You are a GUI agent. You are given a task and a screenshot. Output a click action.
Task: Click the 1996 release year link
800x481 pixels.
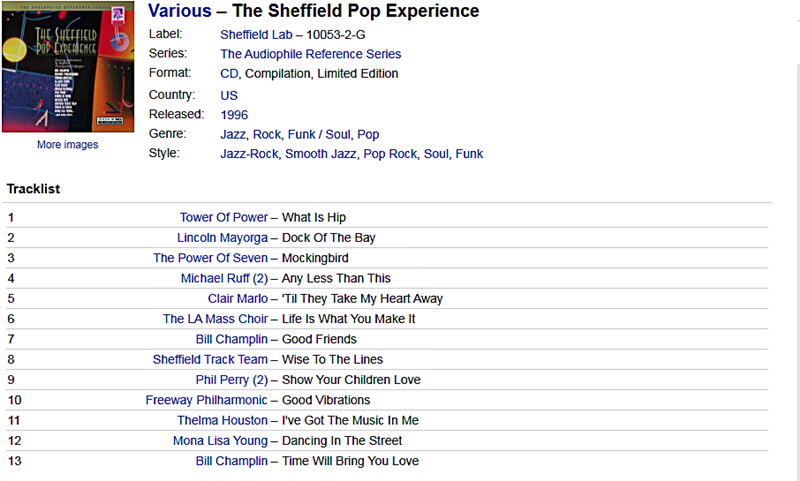(x=234, y=115)
